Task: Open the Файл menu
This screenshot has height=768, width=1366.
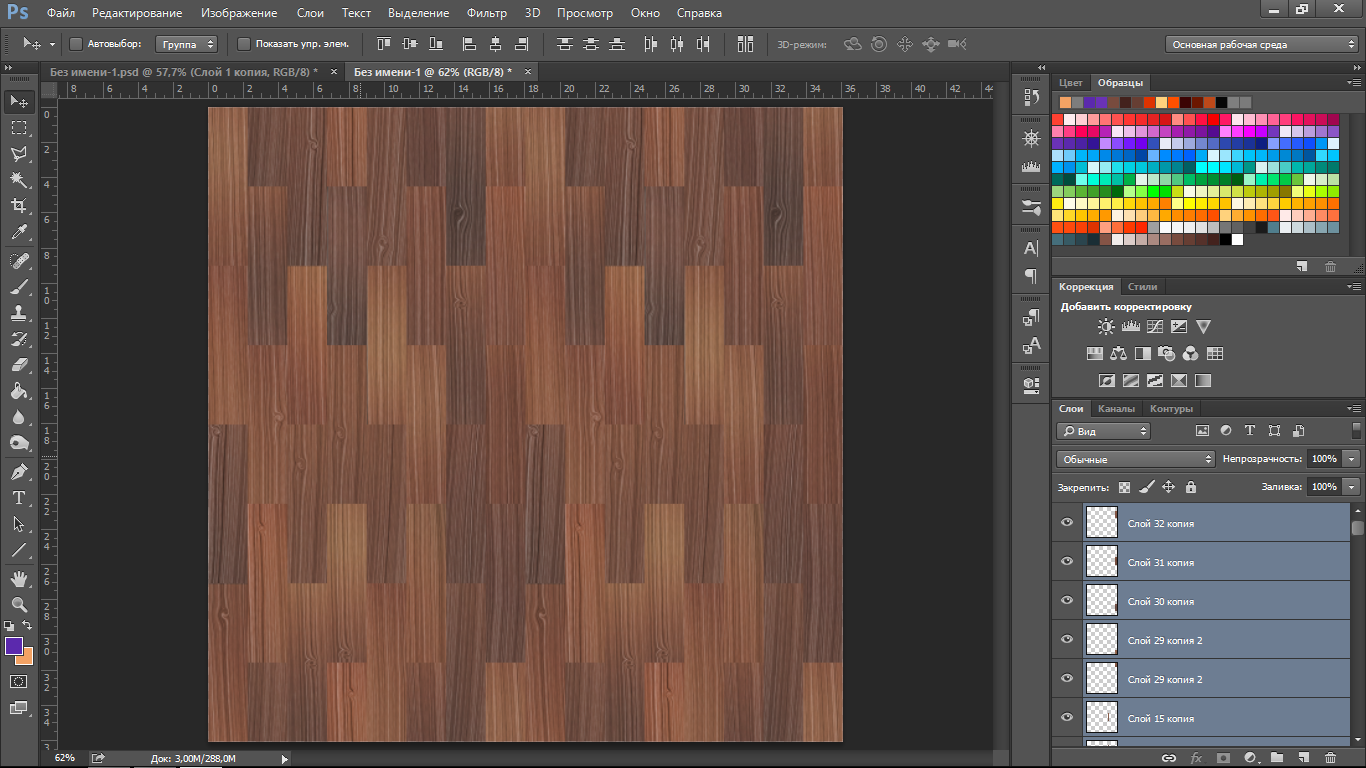Action: tap(61, 13)
